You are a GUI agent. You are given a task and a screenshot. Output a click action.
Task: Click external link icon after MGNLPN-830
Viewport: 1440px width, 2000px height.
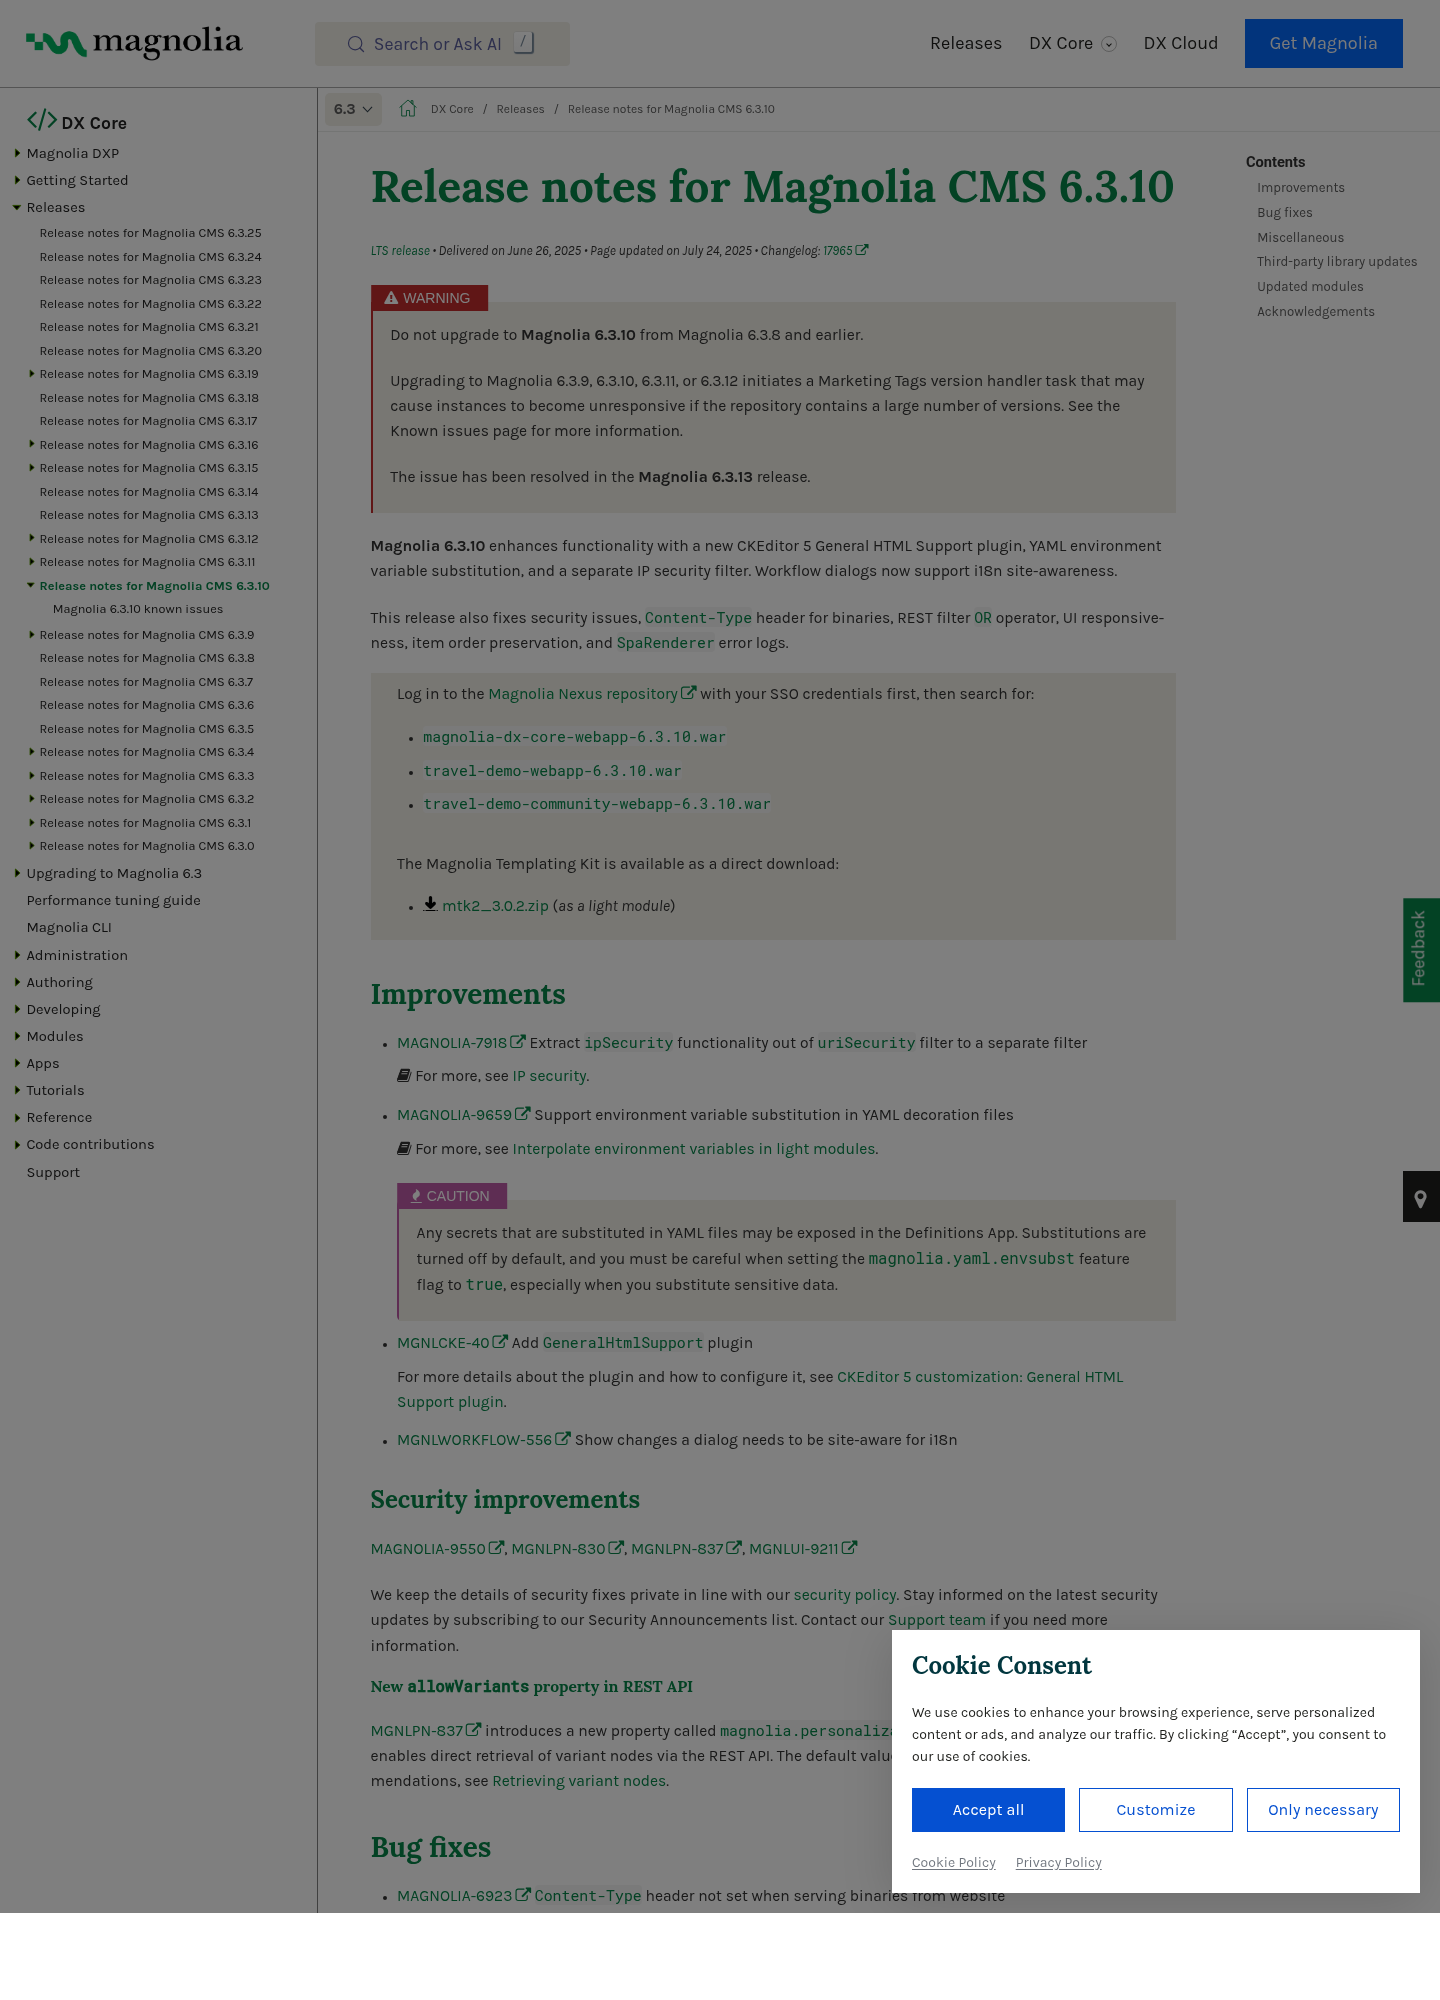click(616, 1548)
